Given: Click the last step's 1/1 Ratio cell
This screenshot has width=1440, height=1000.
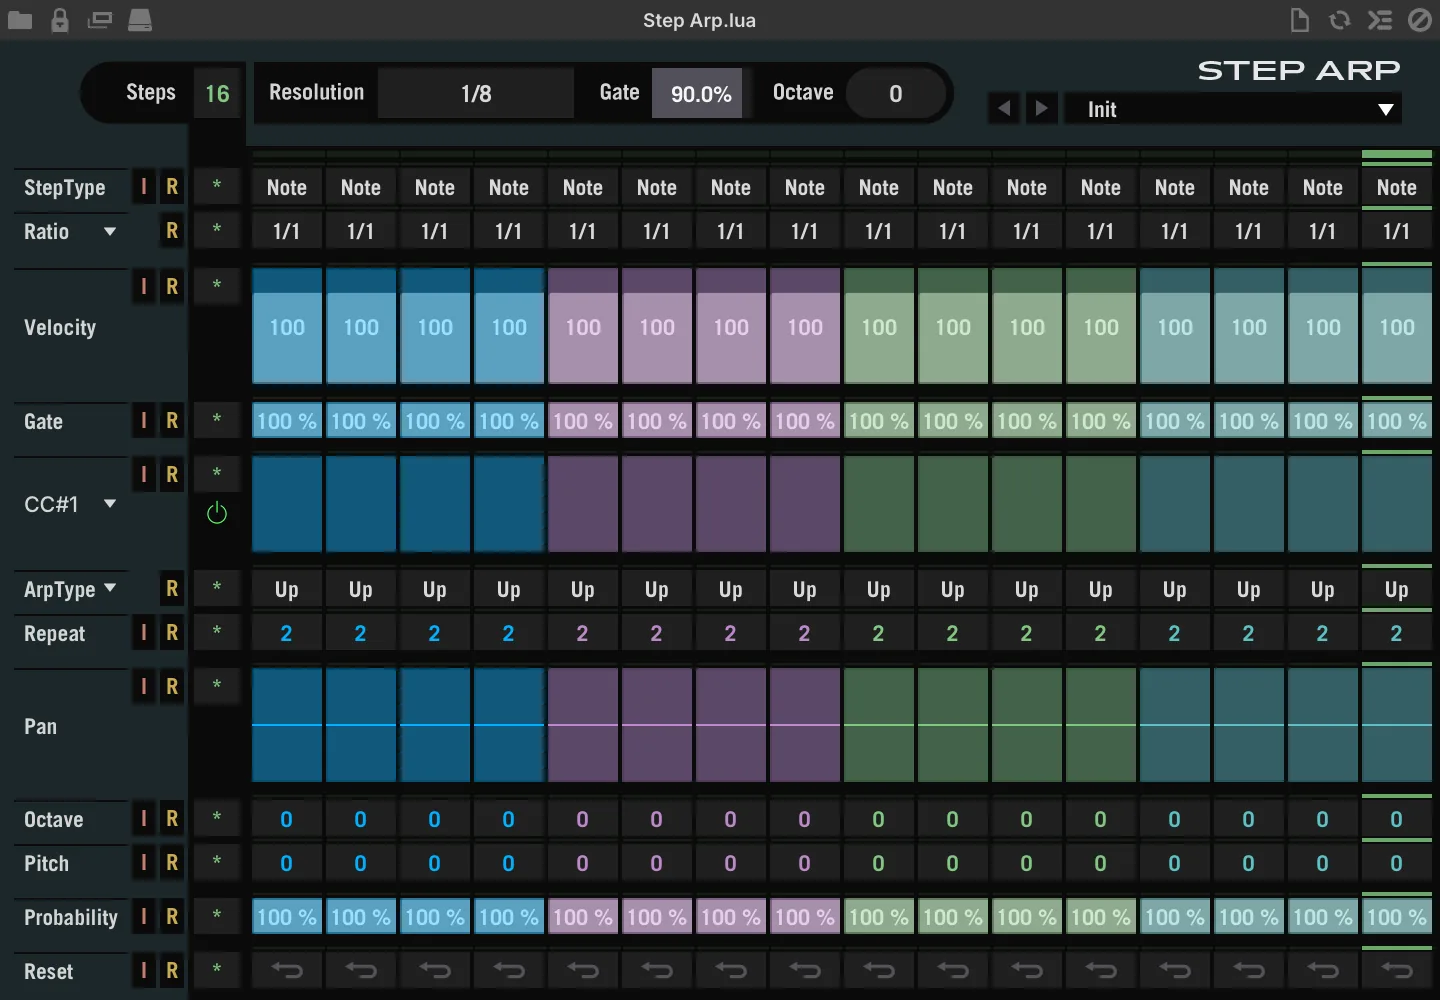Looking at the screenshot, I should (x=1397, y=231).
